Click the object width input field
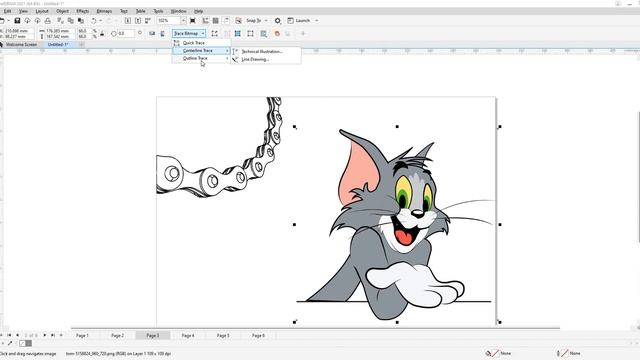 tap(60, 31)
